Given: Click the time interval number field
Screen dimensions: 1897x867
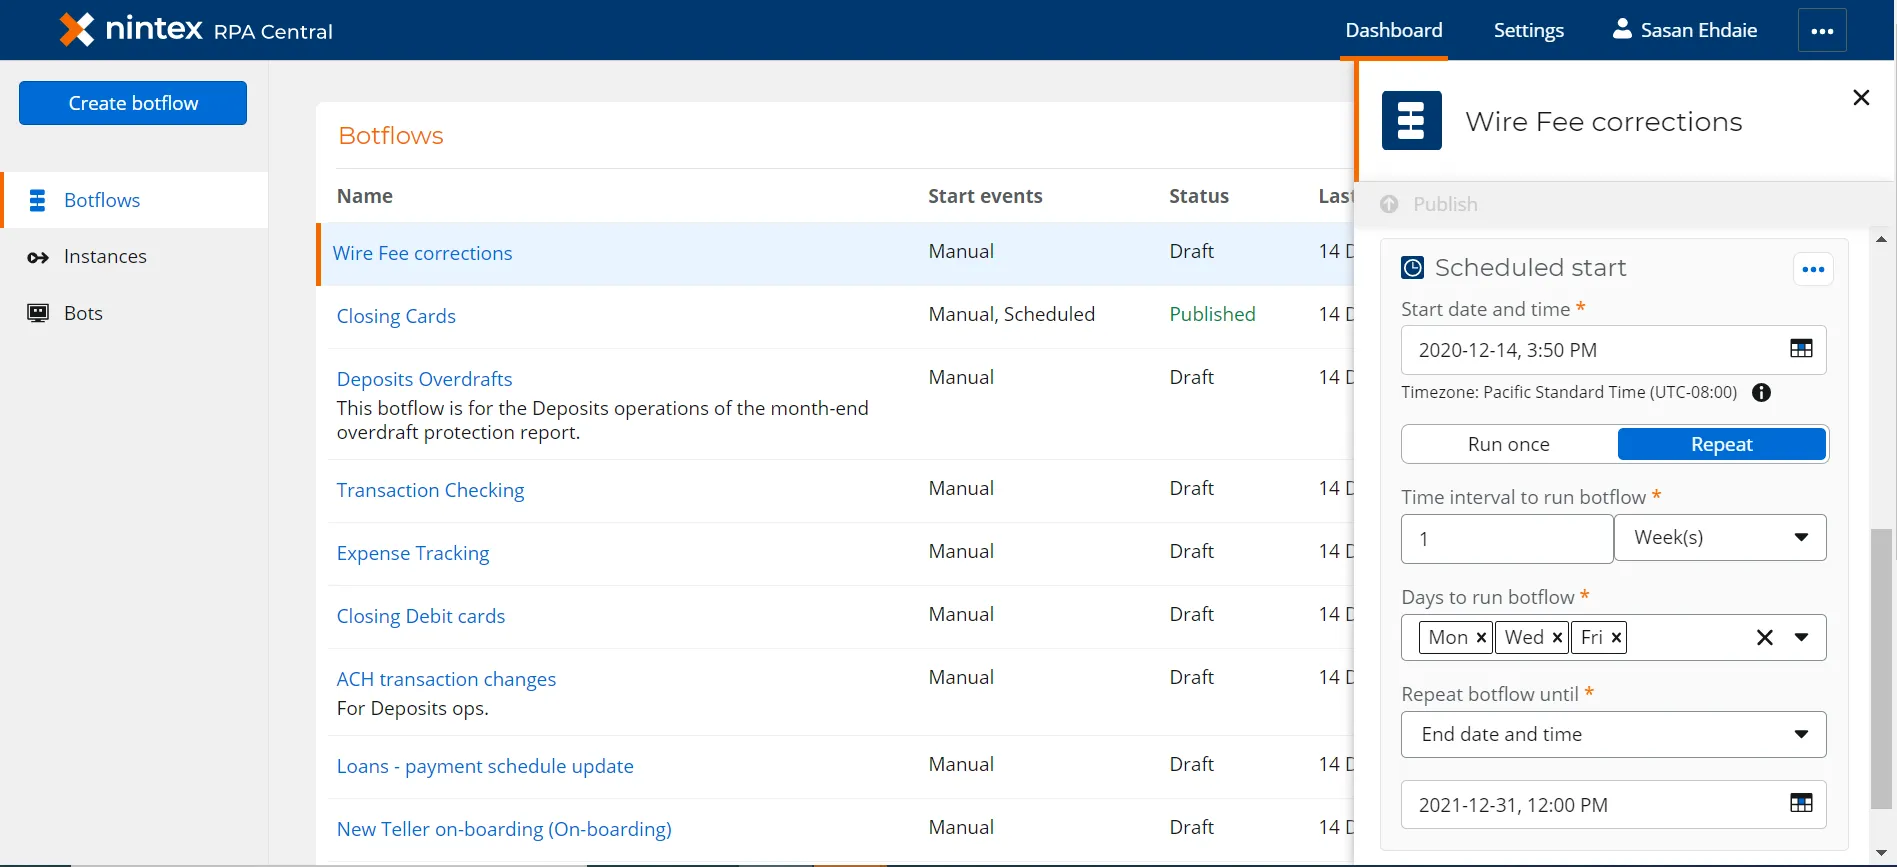Looking at the screenshot, I should pyautogui.click(x=1507, y=539).
